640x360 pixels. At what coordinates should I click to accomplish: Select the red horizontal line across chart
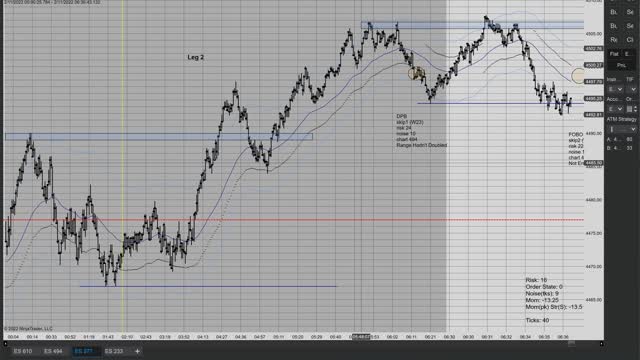294,220
